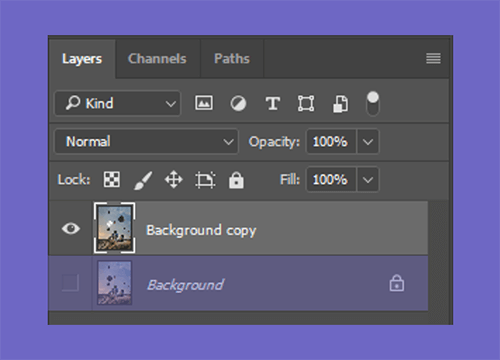This screenshot has height=360, width=500.
Task: Toggle layer filtering switch on or off
Action: point(373,104)
